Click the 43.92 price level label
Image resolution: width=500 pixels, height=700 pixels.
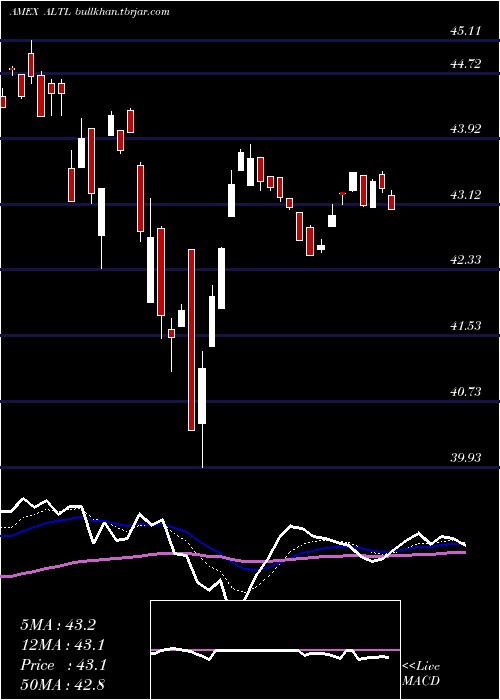[466, 129]
